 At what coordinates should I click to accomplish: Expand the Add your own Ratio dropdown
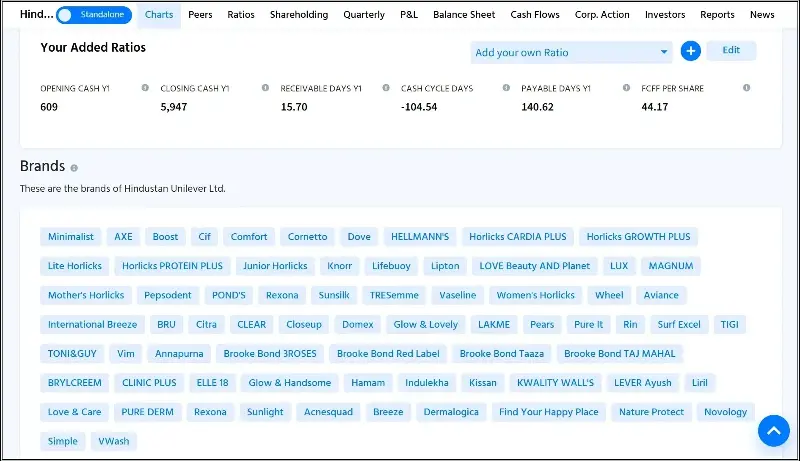tap(571, 53)
